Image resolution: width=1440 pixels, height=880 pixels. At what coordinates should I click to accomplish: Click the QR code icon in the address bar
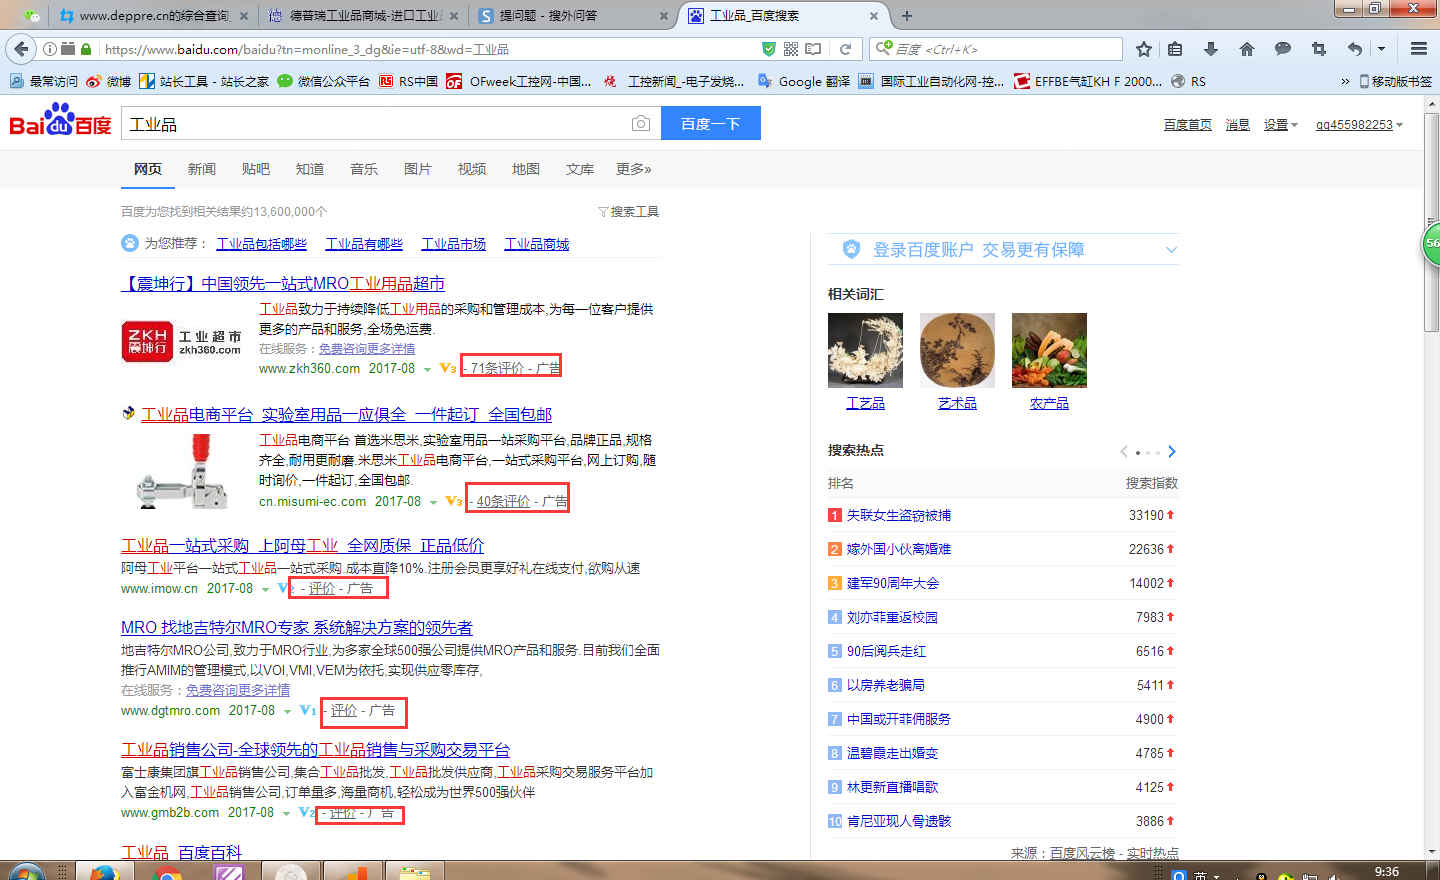(x=791, y=49)
